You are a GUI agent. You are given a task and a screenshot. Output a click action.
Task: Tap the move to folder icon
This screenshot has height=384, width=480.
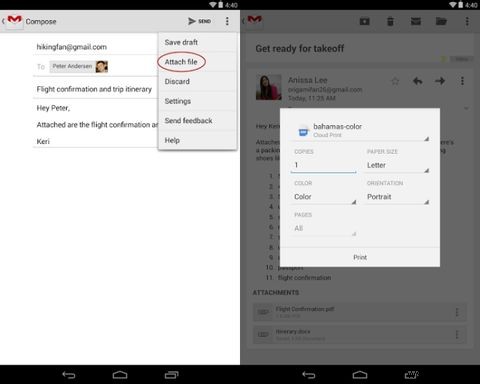pyautogui.click(x=441, y=22)
